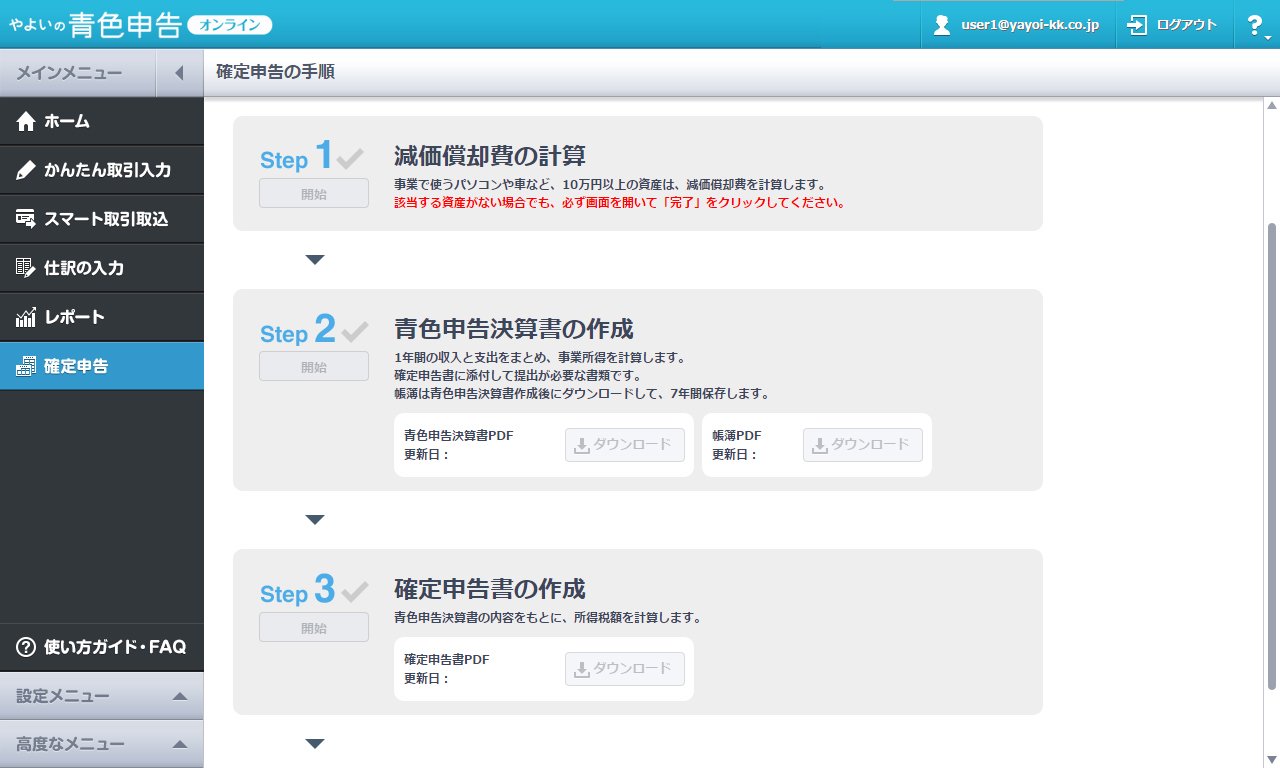Open the レポート menu item
The image size is (1280, 768).
[102, 318]
